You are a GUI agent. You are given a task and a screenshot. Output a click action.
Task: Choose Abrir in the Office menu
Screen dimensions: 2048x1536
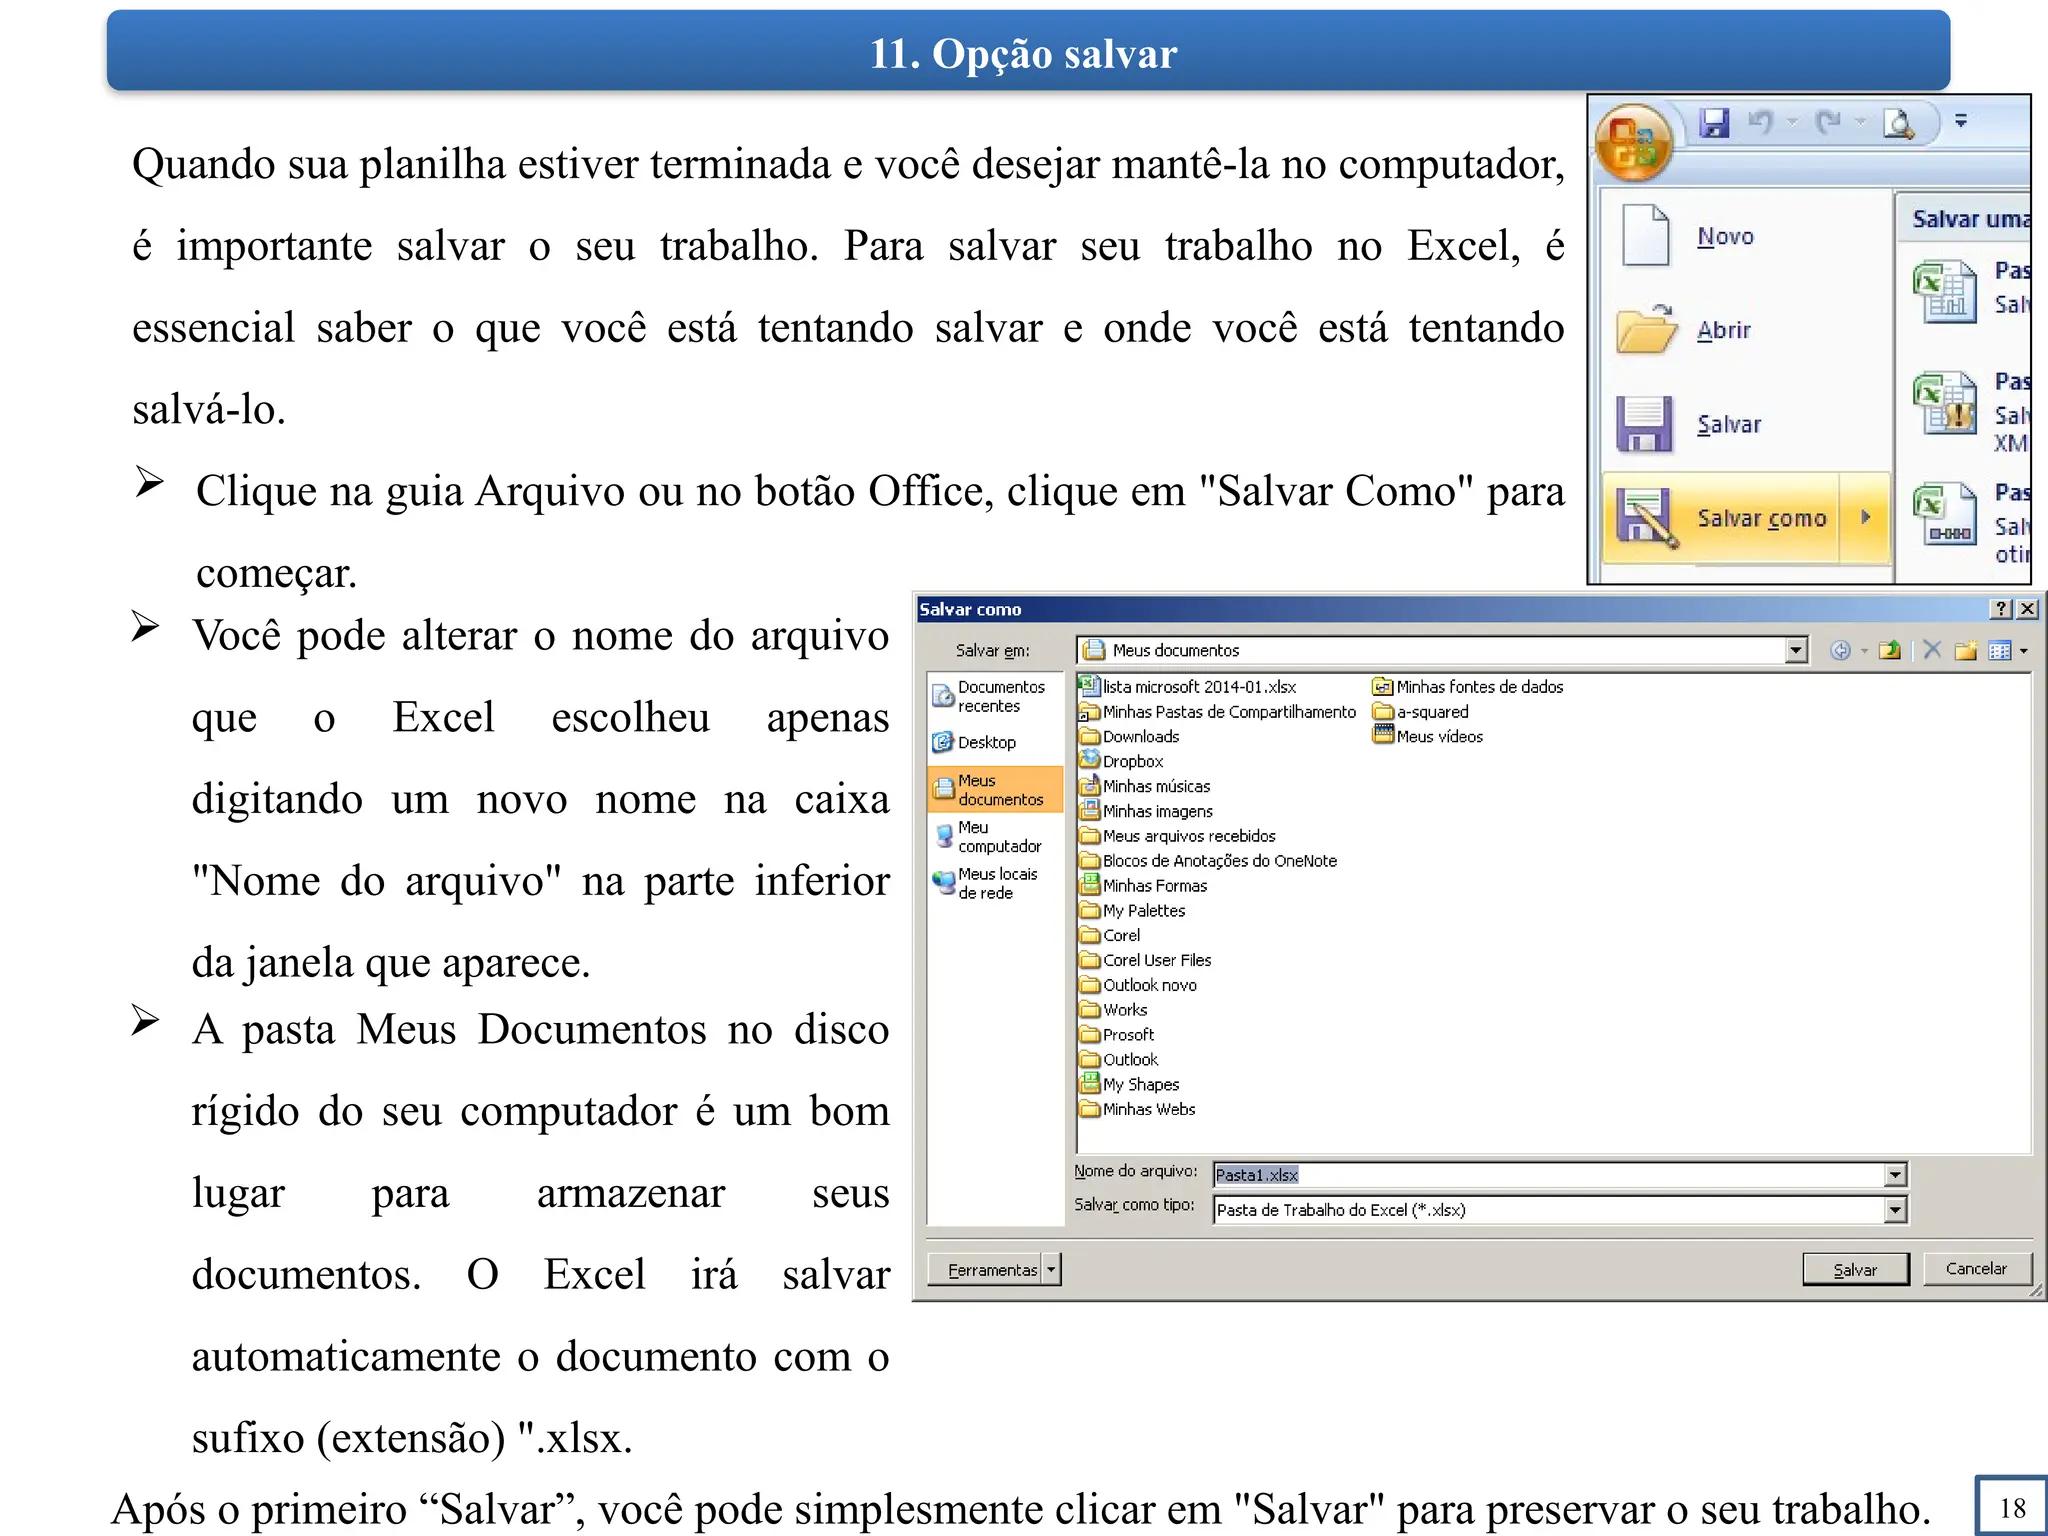click(1746, 330)
